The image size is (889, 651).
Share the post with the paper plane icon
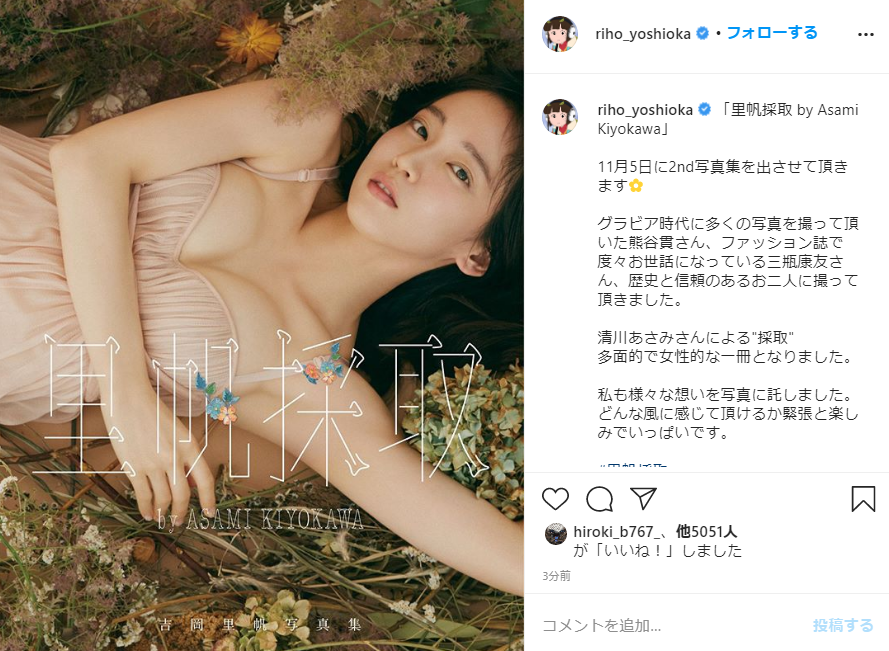click(x=644, y=498)
